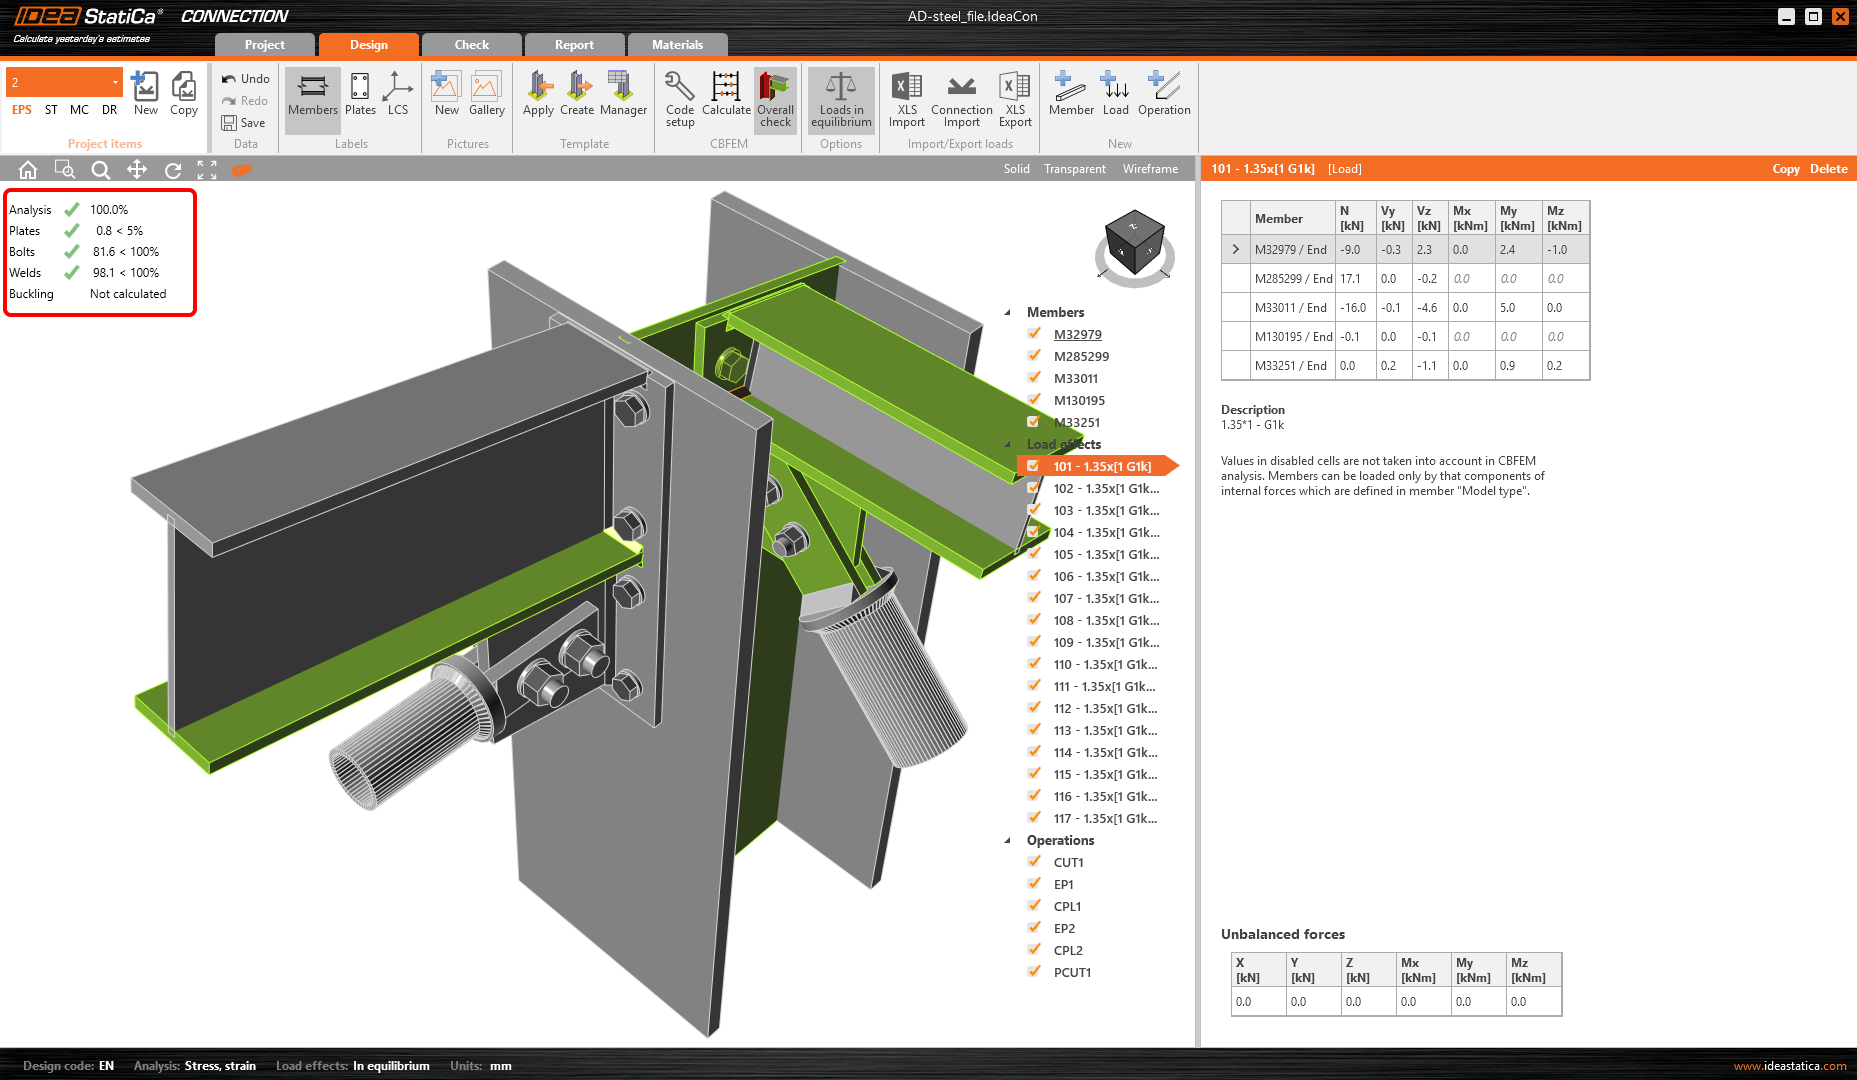
Task: Open the Materials tab
Action: pyautogui.click(x=677, y=44)
